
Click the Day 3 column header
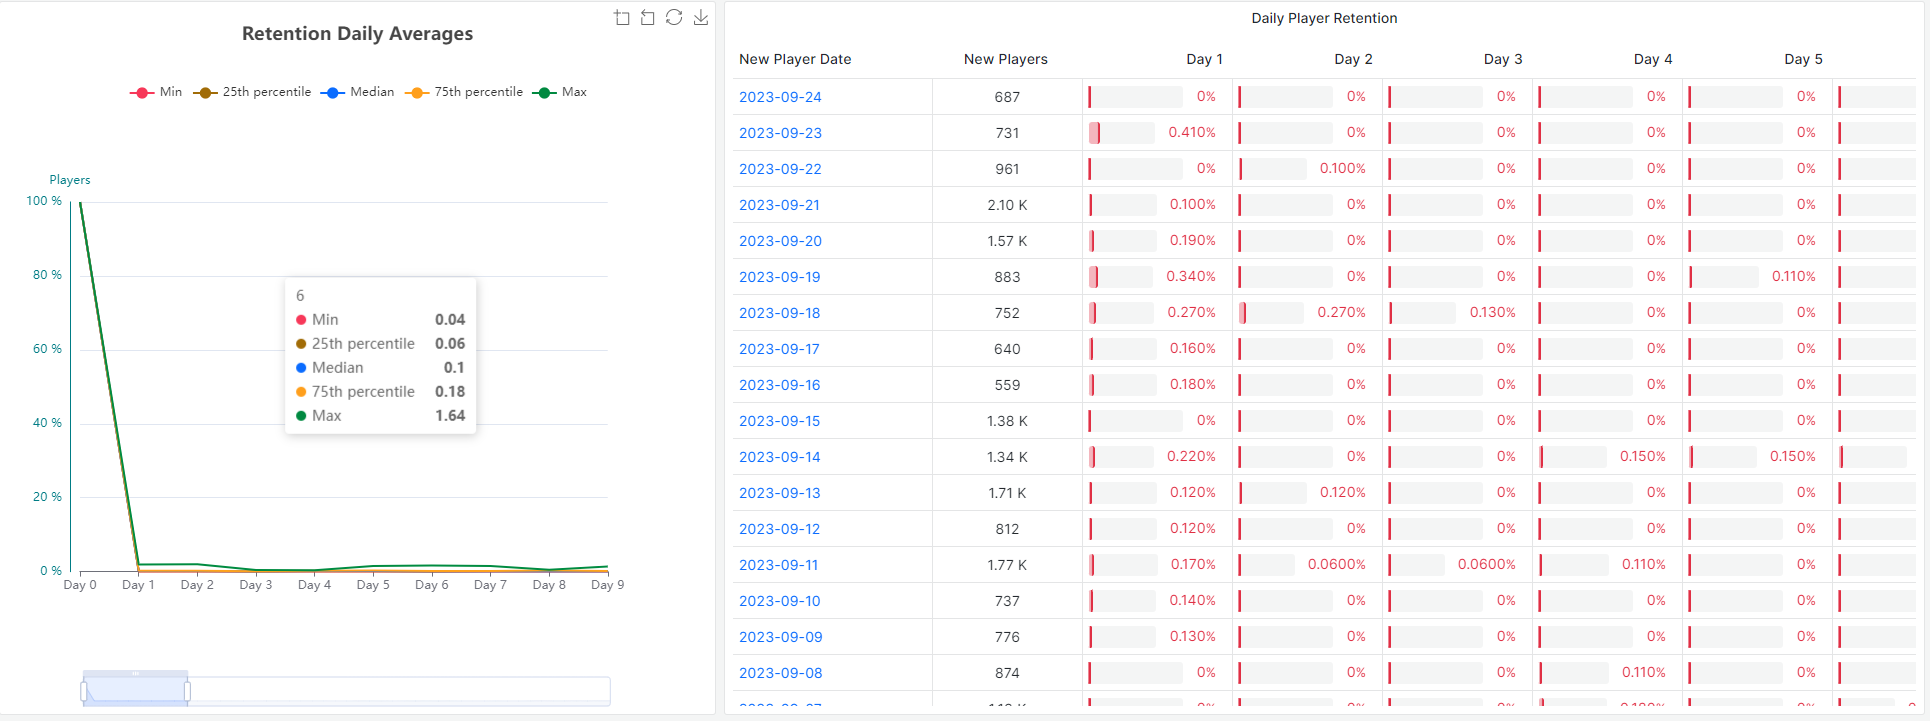[1503, 59]
